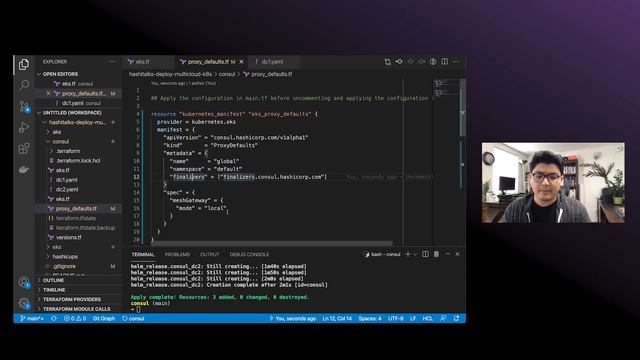640x360 pixels.
Task: Open Git Graph from status bar
Action: (x=104, y=318)
